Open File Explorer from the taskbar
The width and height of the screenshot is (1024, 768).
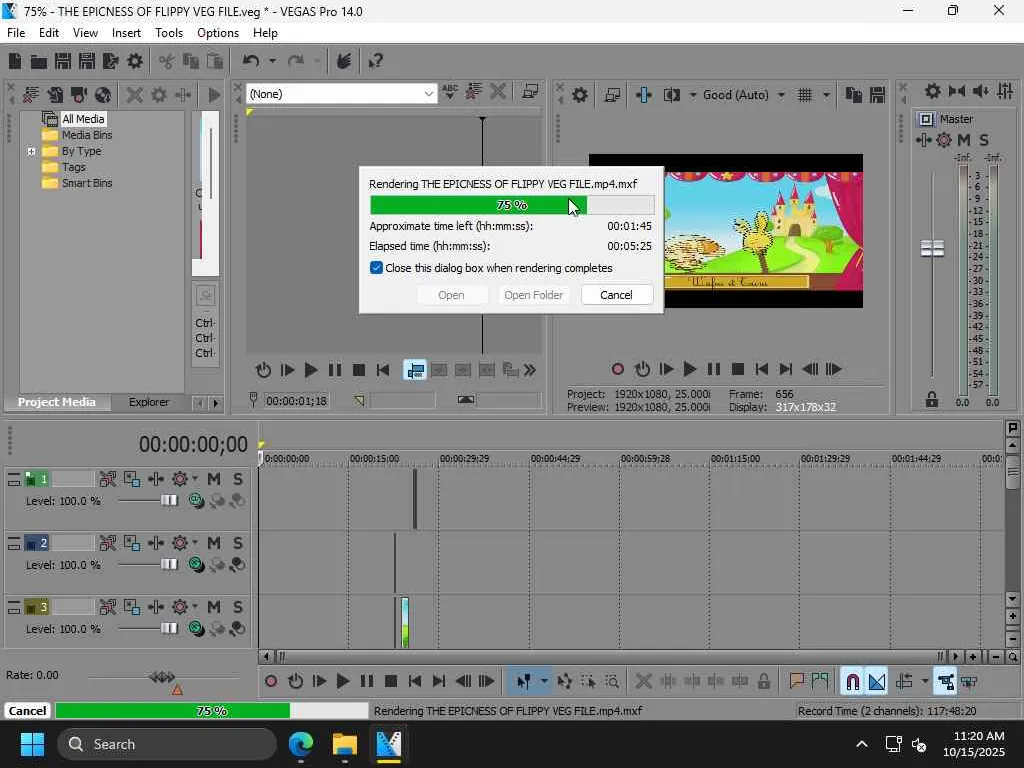(x=345, y=744)
